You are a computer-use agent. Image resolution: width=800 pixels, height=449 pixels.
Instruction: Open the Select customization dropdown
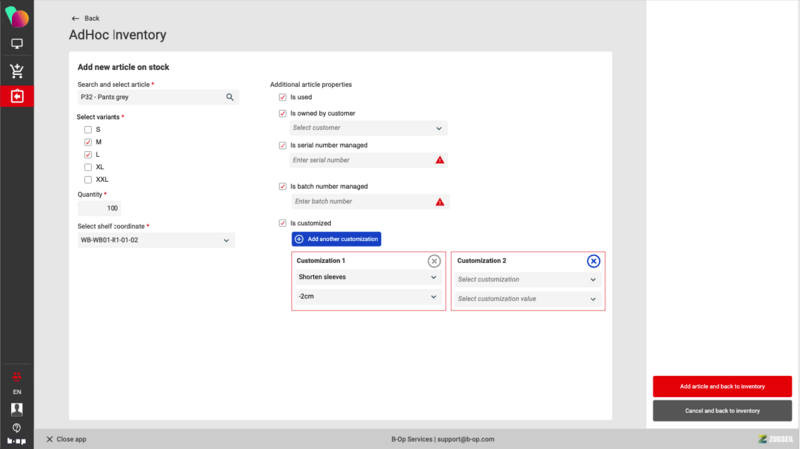pyautogui.click(x=528, y=280)
